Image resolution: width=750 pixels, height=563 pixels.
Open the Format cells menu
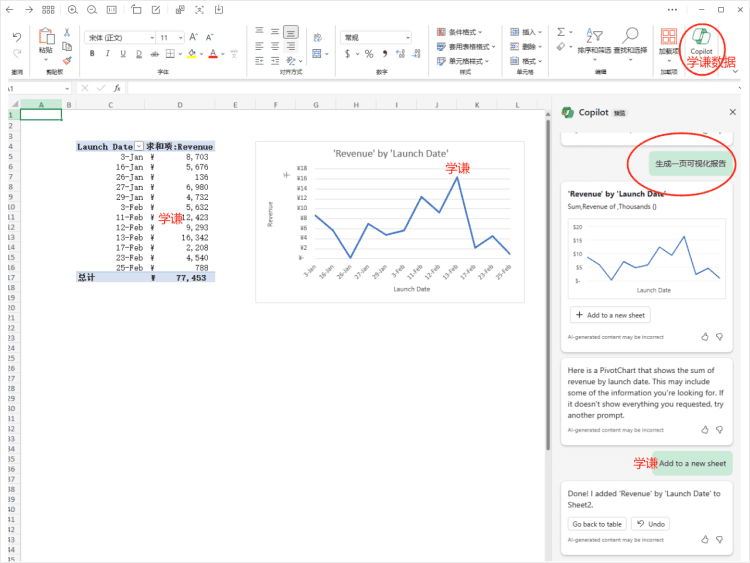[x=526, y=61]
